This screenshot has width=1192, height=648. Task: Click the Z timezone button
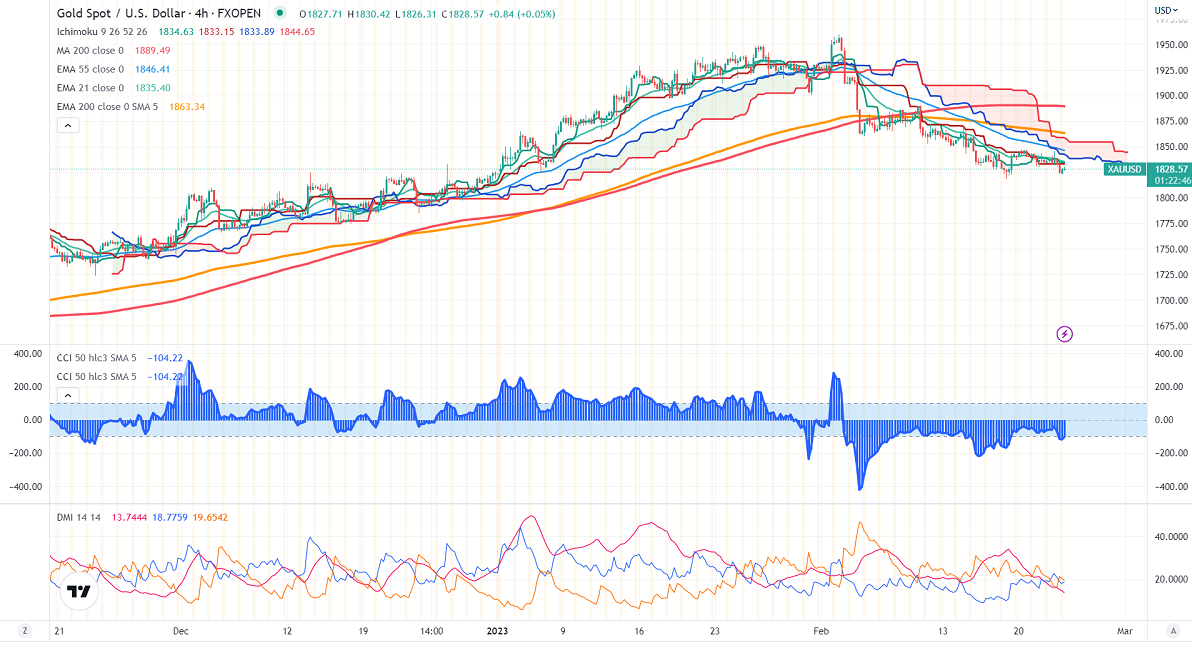click(25, 631)
